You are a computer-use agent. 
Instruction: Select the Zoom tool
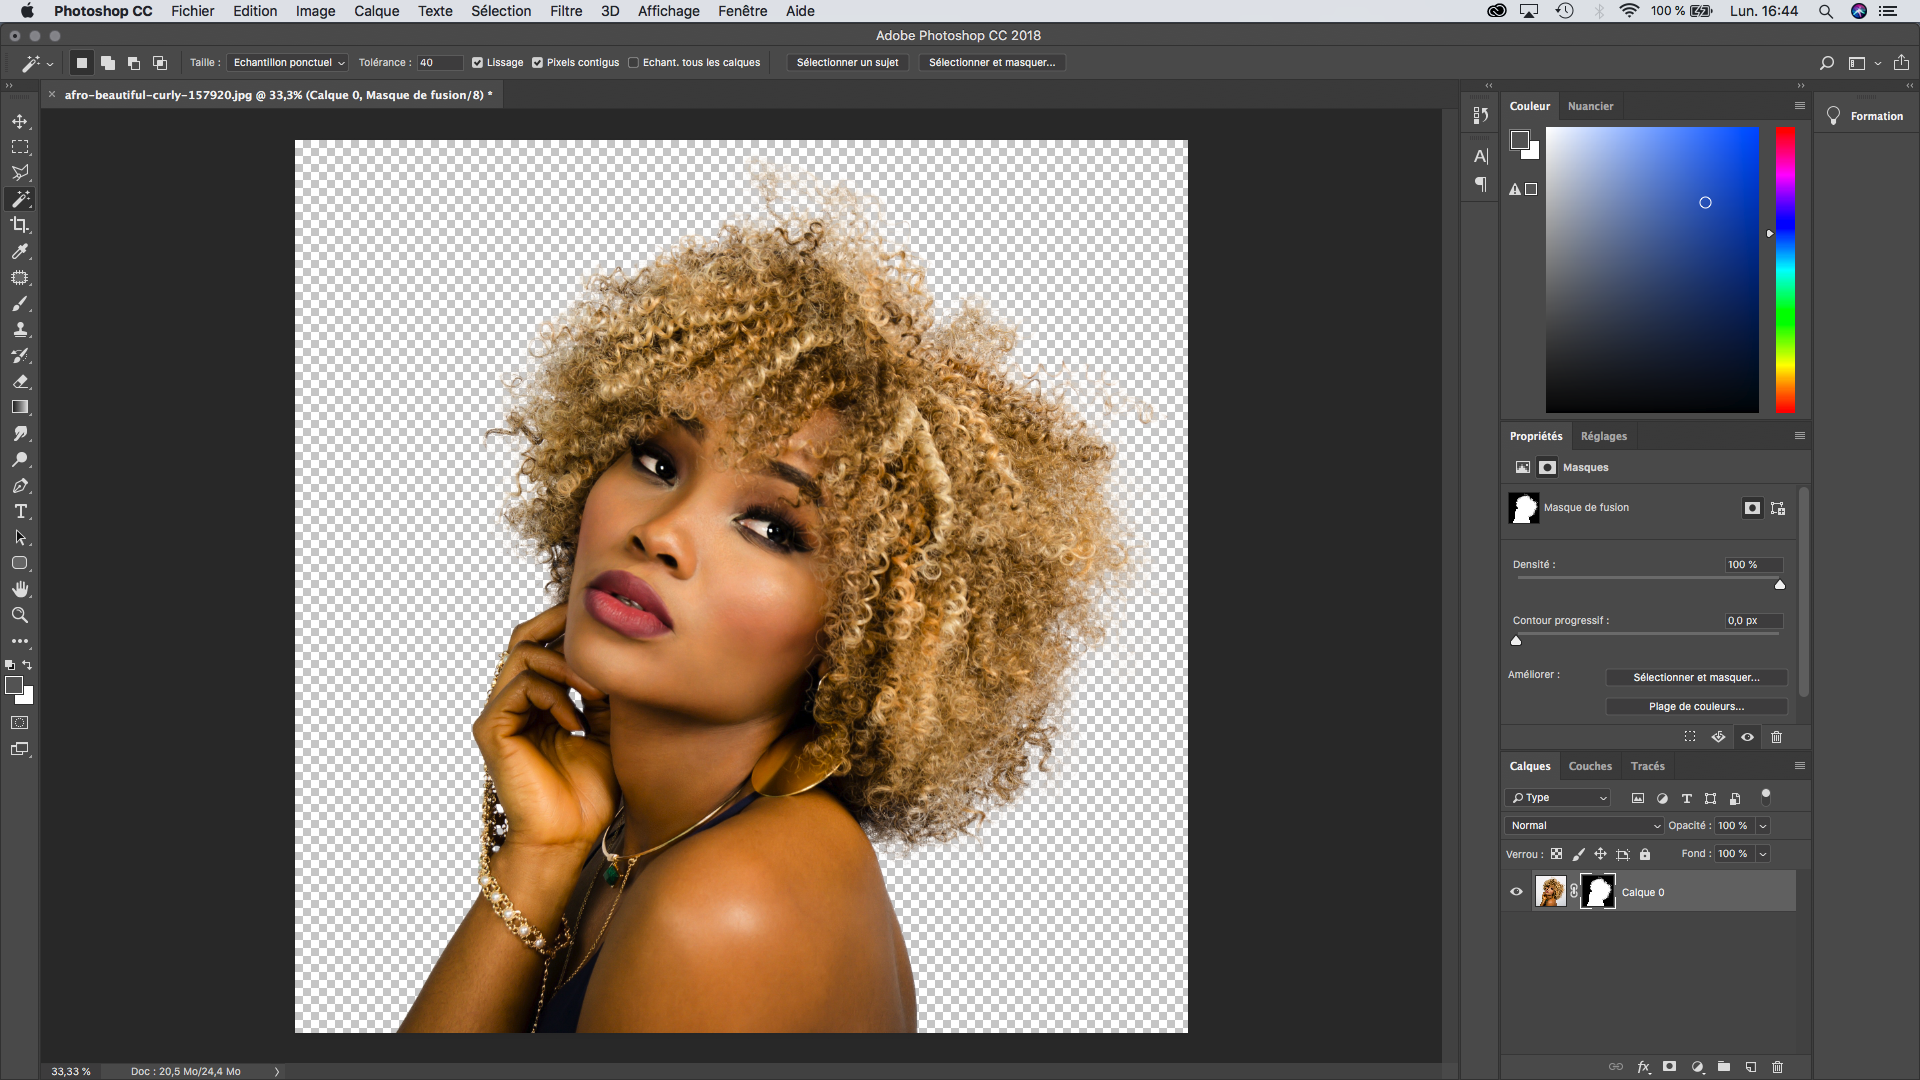coord(20,615)
